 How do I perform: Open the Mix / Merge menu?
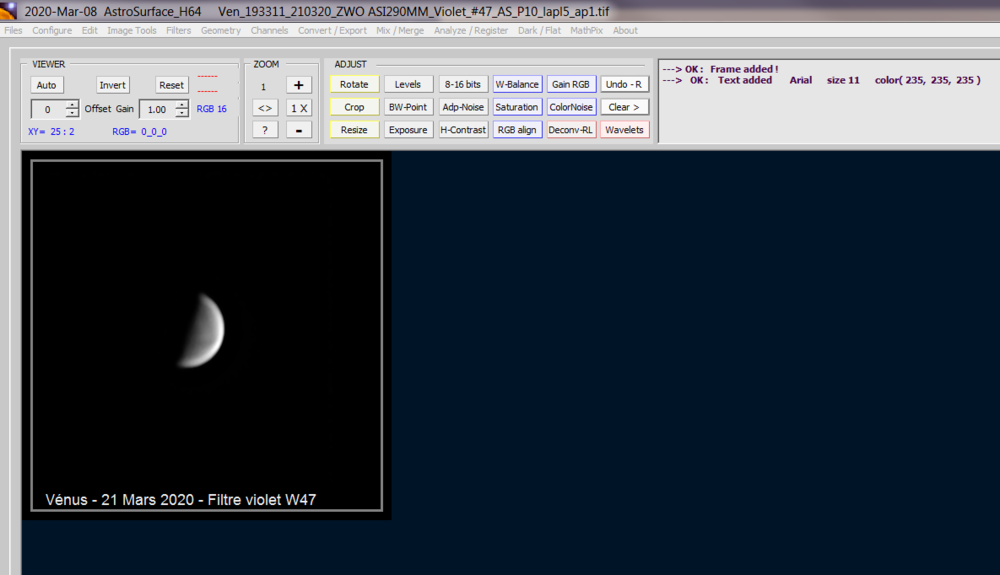click(x=400, y=30)
